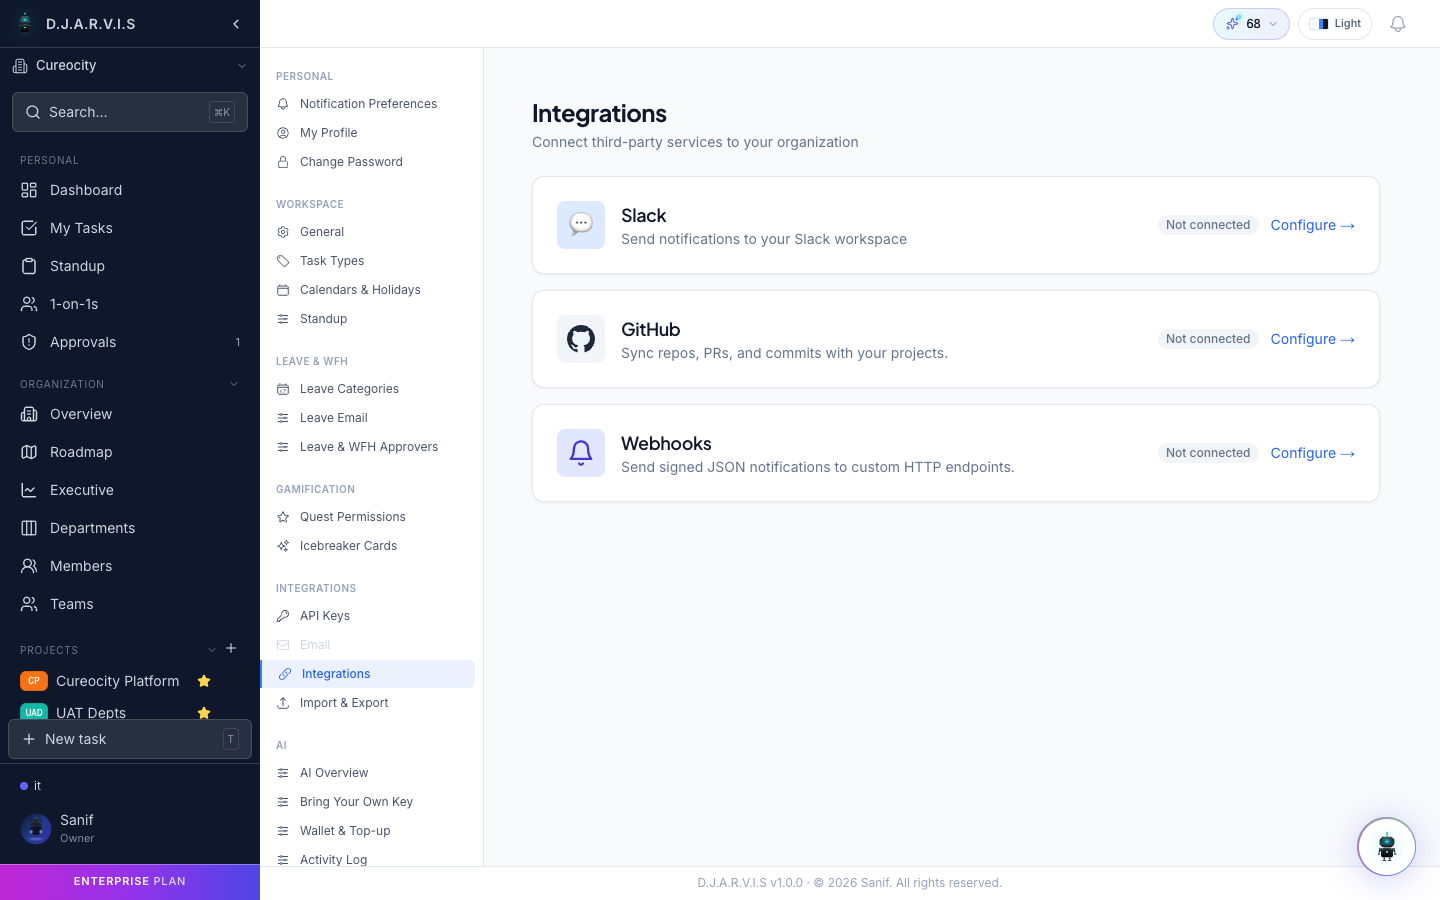This screenshot has height=900, width=1440.
Task: Open Standup settings in Workspace section
Action: [368, 319]
